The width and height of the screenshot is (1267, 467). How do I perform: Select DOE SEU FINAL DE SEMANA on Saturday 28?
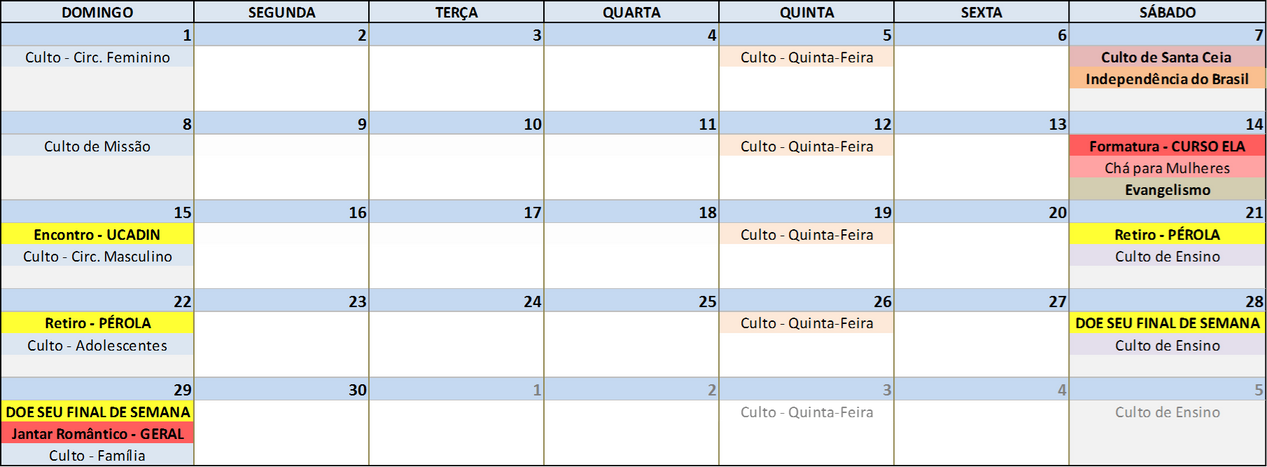point(1167,323)
